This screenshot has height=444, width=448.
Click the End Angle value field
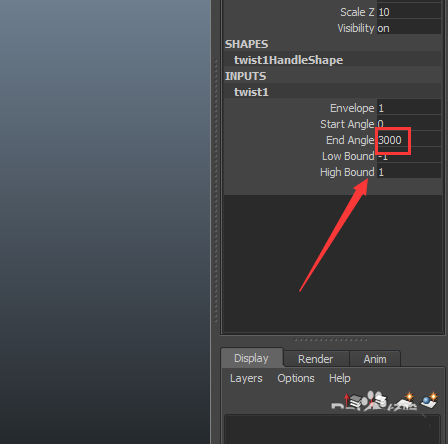(x=409, y=140)
